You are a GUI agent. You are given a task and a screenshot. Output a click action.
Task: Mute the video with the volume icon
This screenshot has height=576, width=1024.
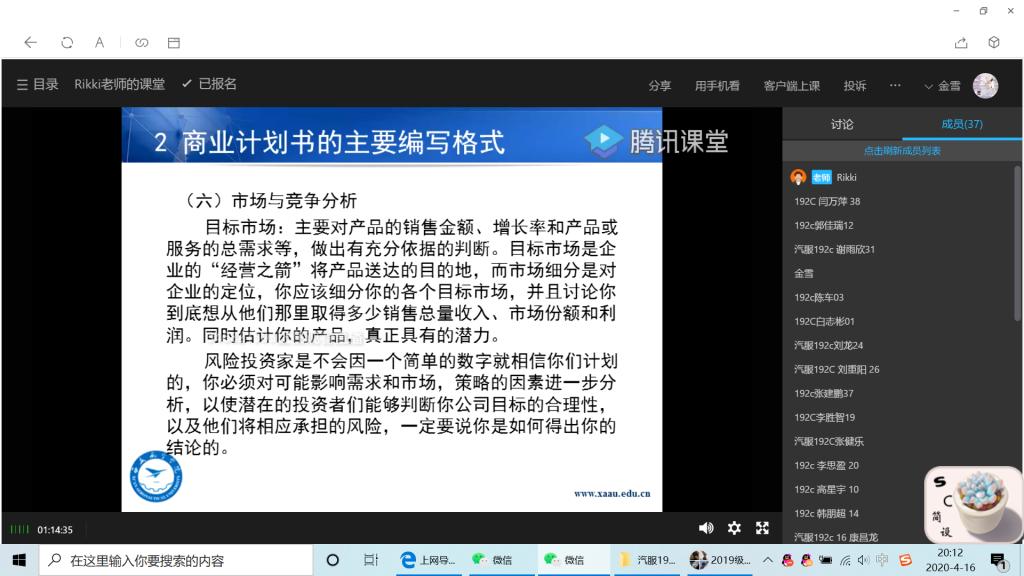pos(706,528)
